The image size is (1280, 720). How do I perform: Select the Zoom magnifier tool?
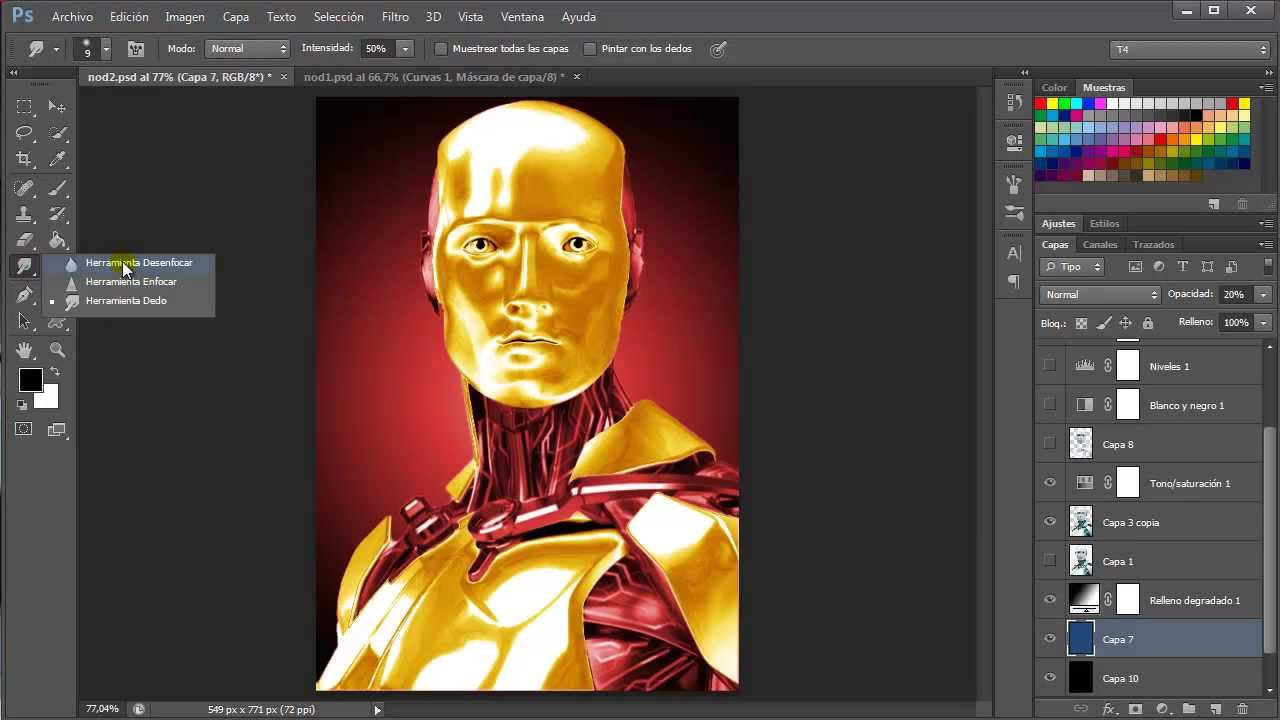(57, 350)
